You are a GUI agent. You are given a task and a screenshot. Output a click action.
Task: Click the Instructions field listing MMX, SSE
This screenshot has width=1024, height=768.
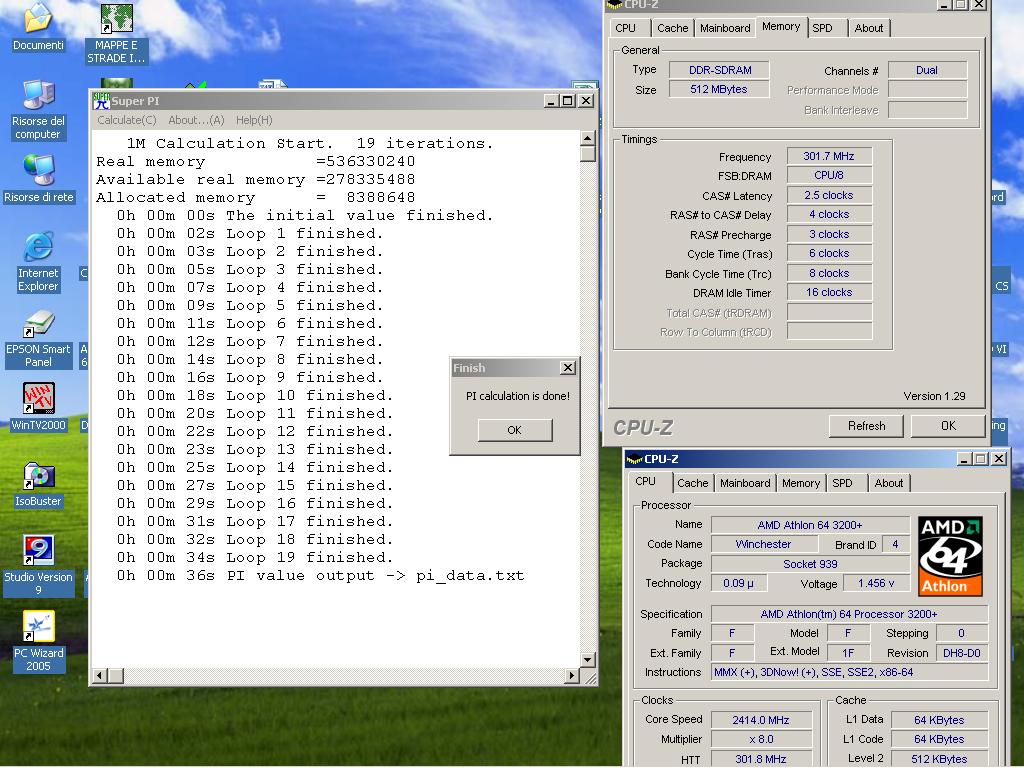(850, 673)
